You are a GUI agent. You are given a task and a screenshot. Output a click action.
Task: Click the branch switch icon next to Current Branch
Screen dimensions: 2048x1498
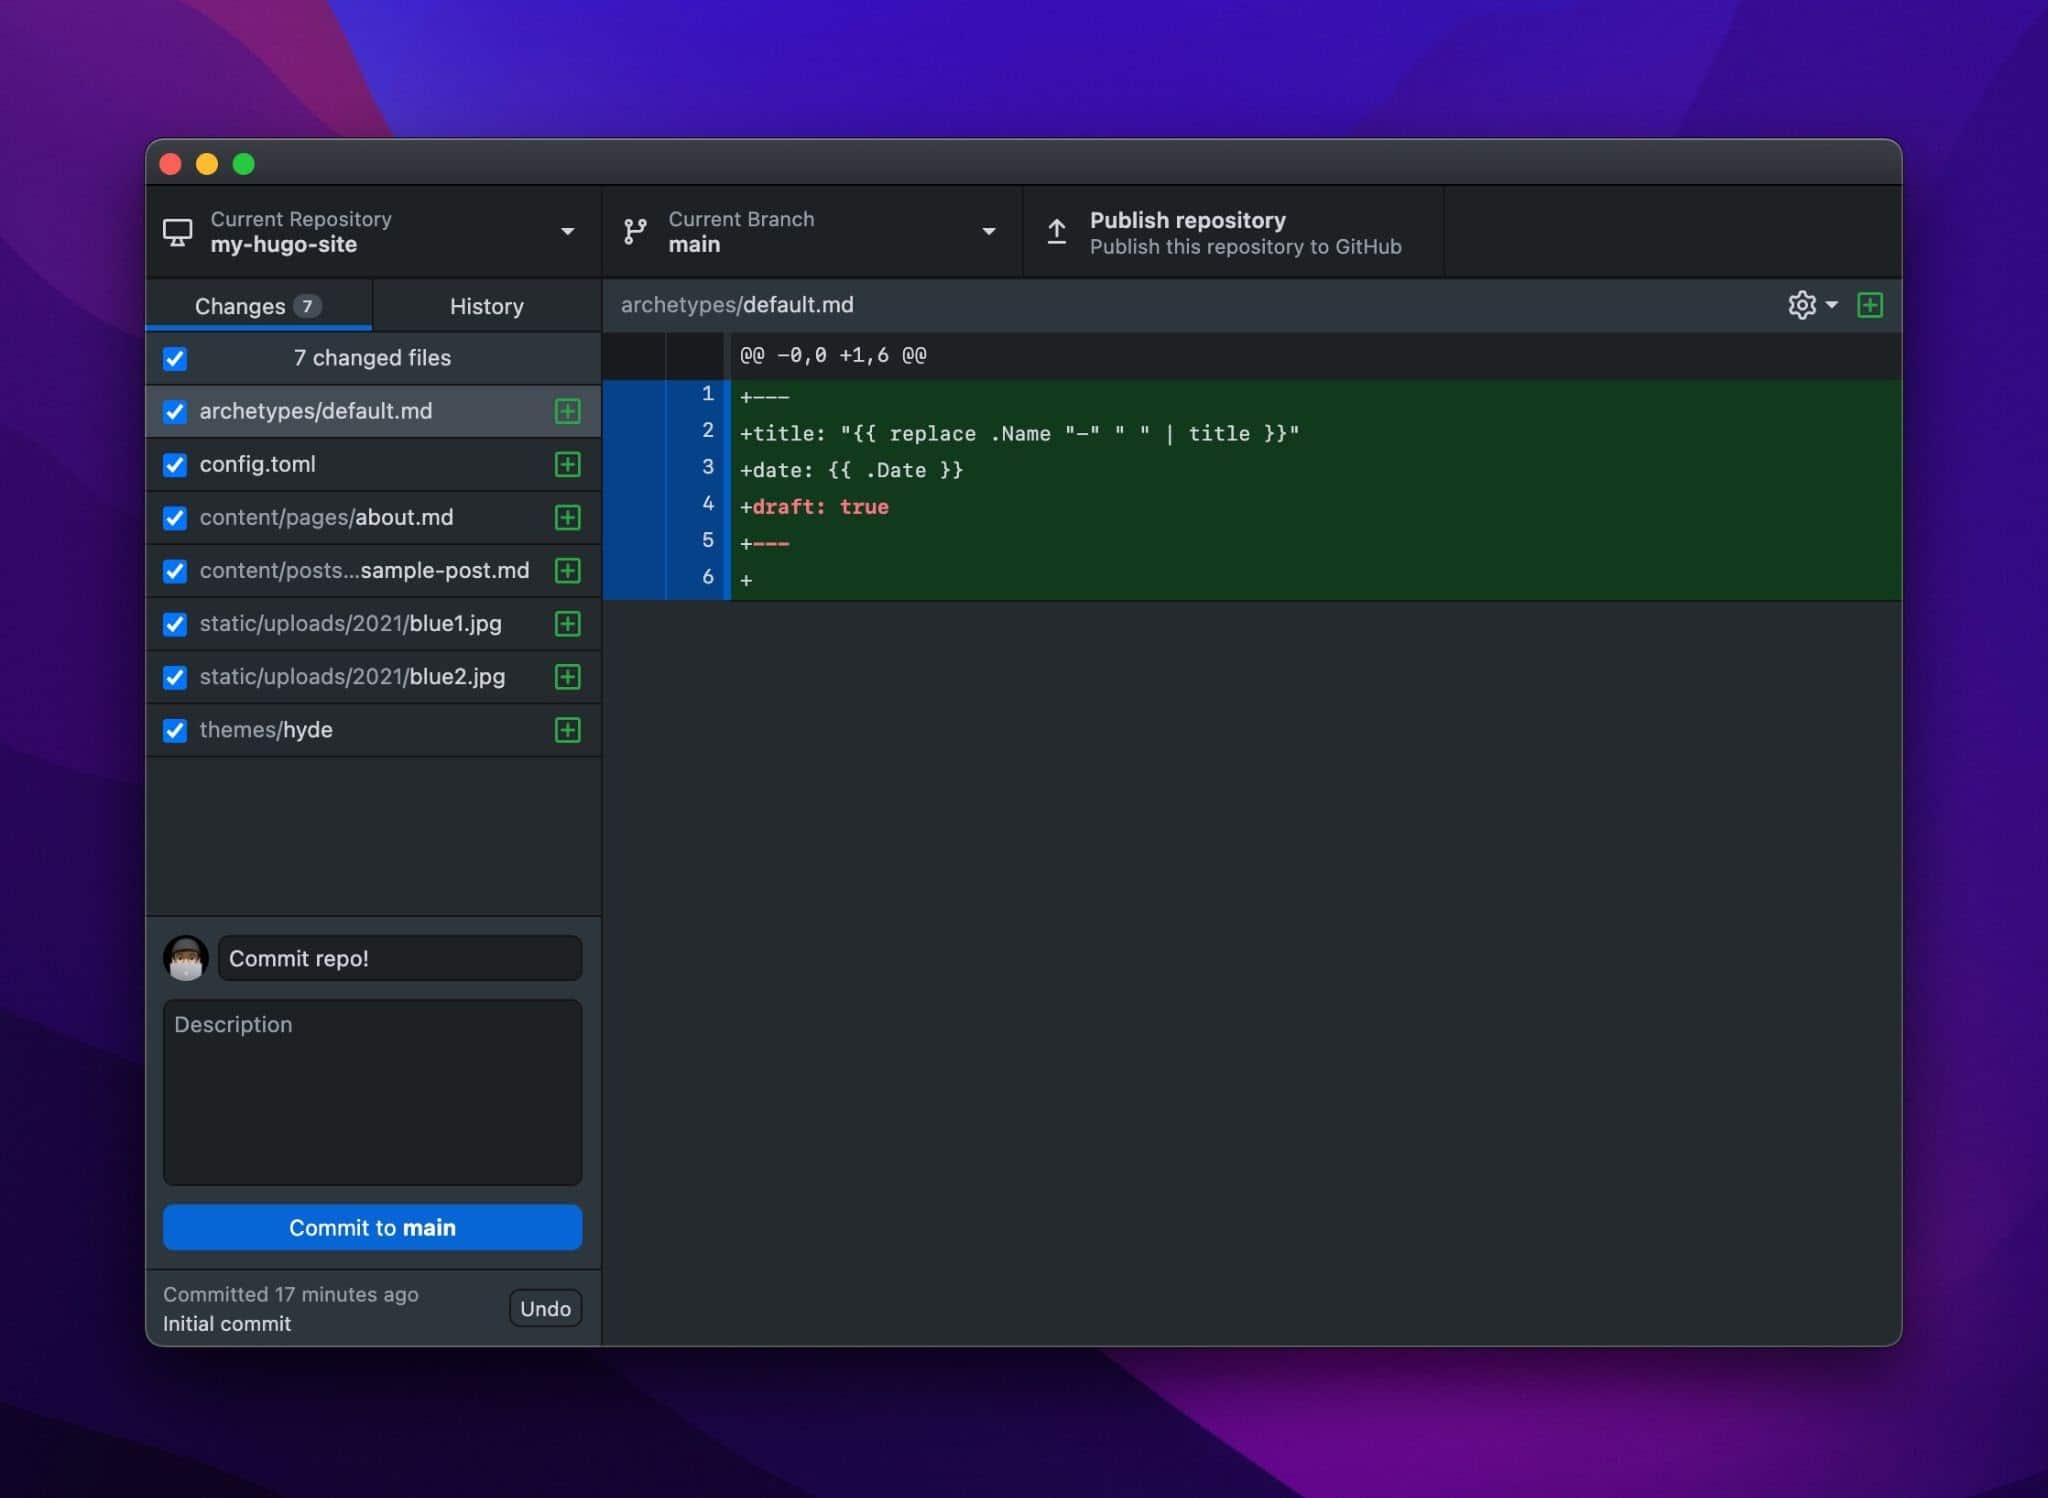click(x=634, y=232)
